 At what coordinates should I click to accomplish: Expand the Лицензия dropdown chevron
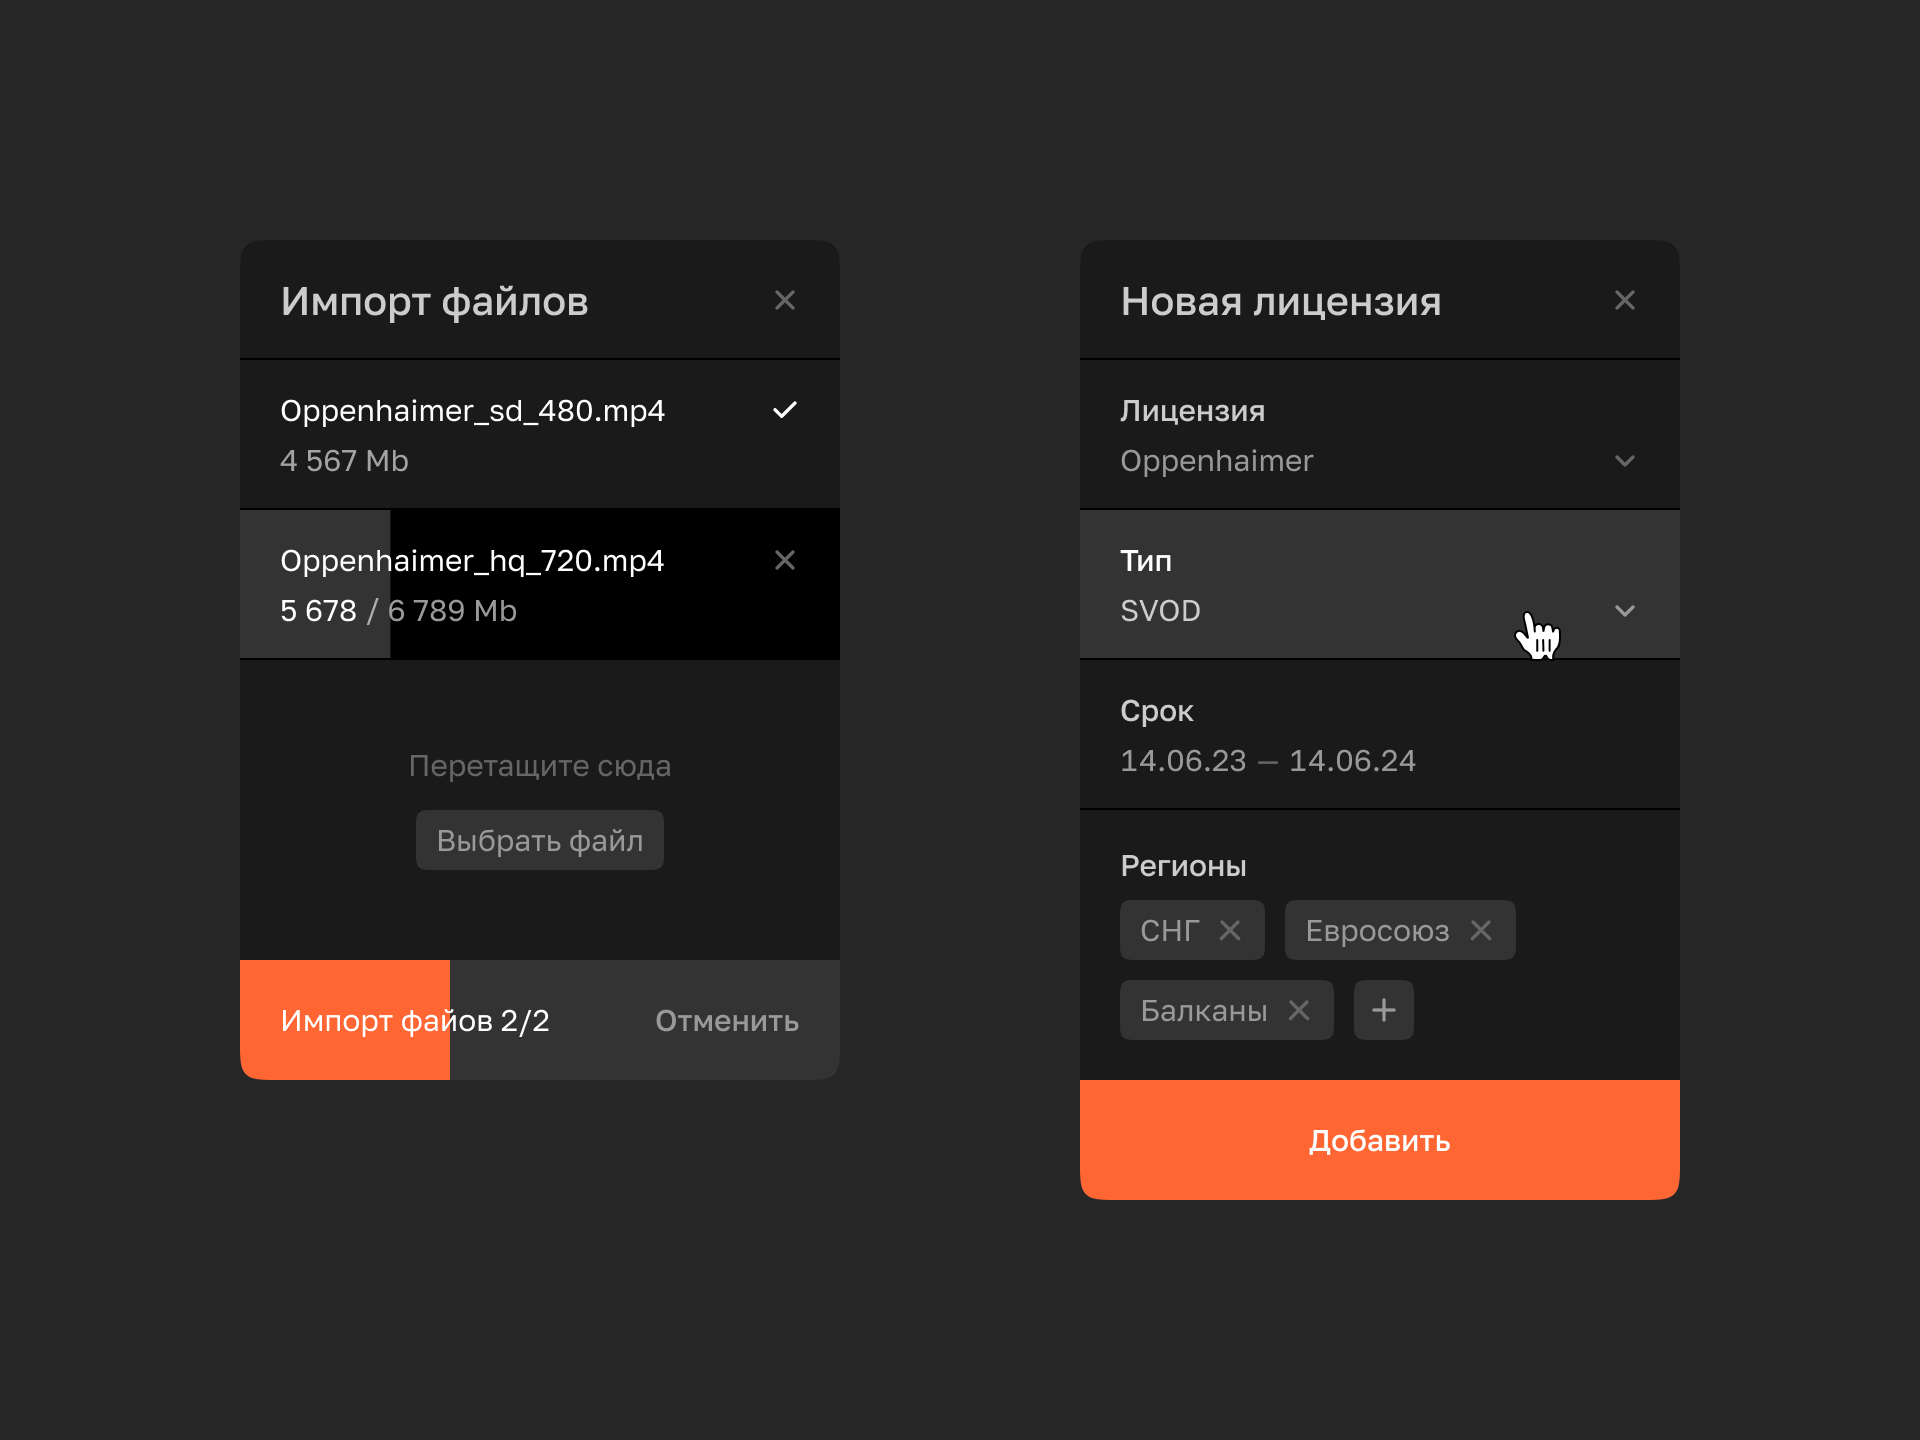[x=1625, y=461]
